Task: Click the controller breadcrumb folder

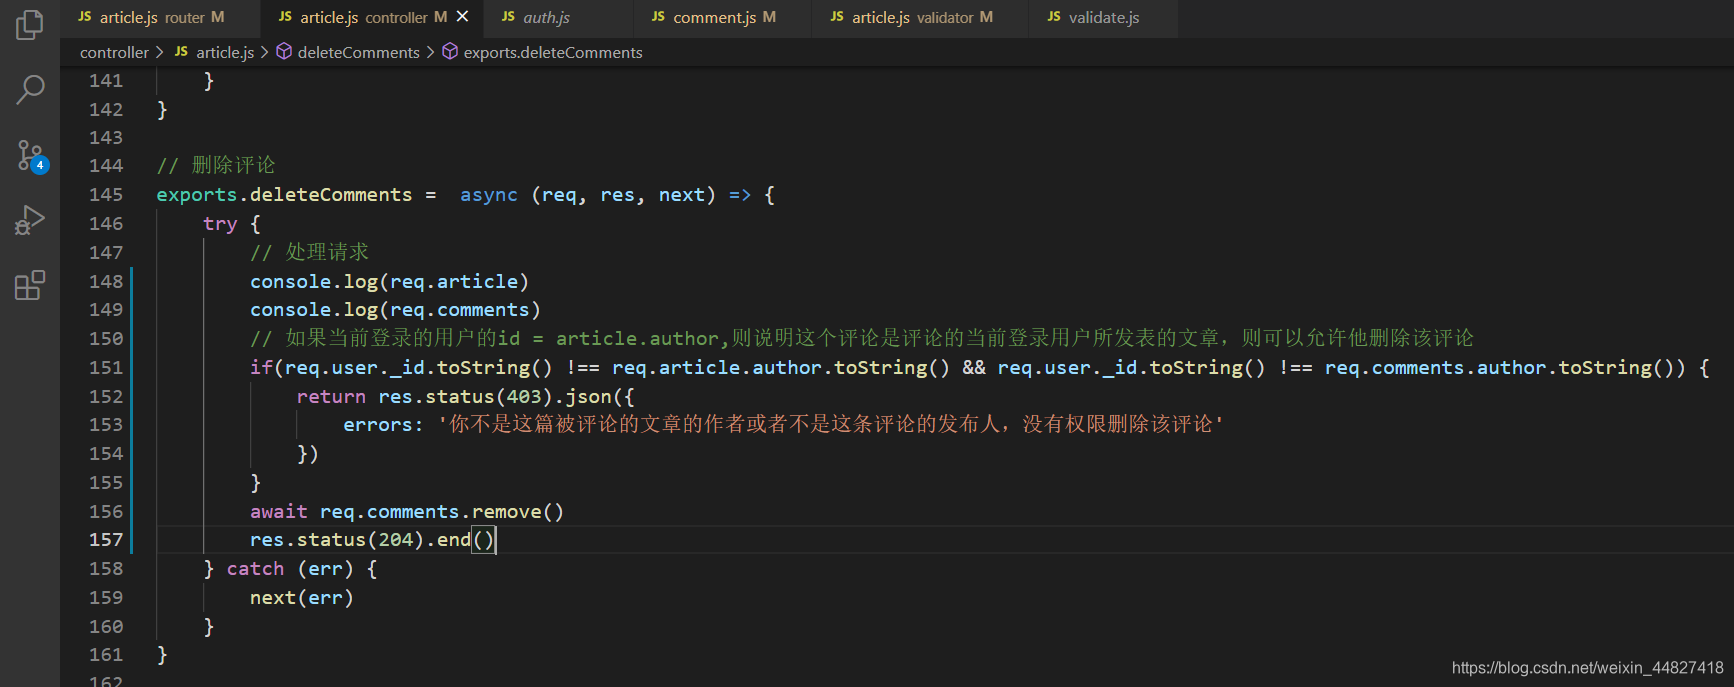Action: pos(114,52)
